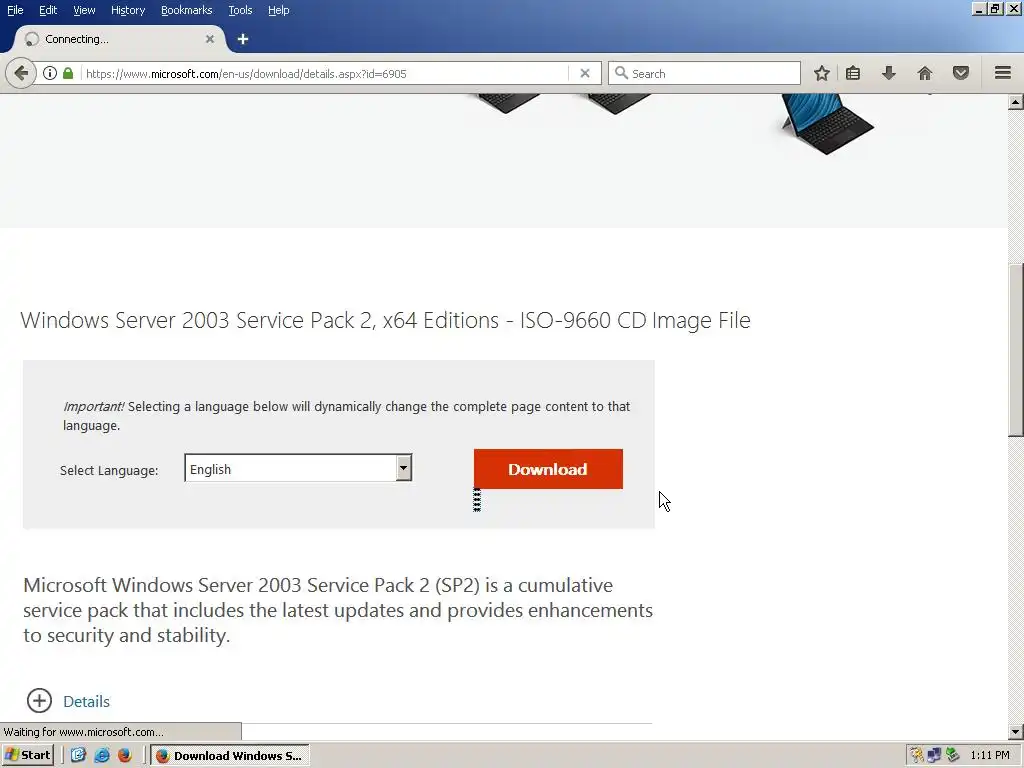Launch Internet Explorer from quick launch
This screenshot has width=1024, height=768.
(x=102, y=755)
